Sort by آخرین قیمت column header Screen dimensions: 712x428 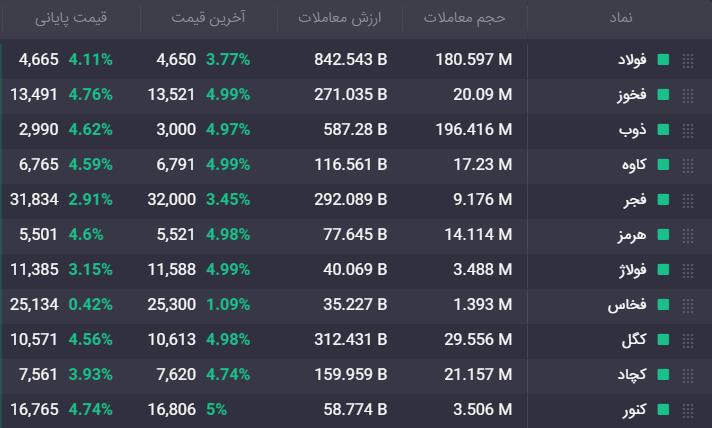click(x=208, y=18)
